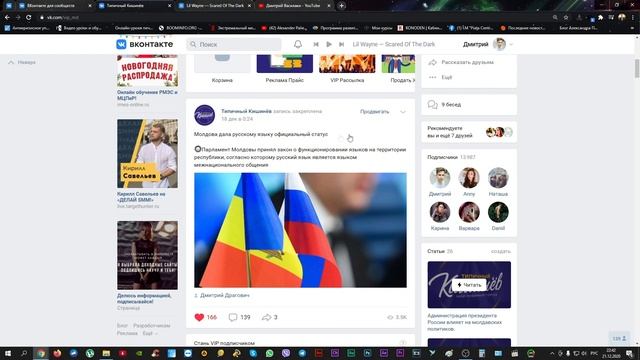Open the Статьи articles section
This screenshot has width=640, height=360.
(x=436, y=251)
